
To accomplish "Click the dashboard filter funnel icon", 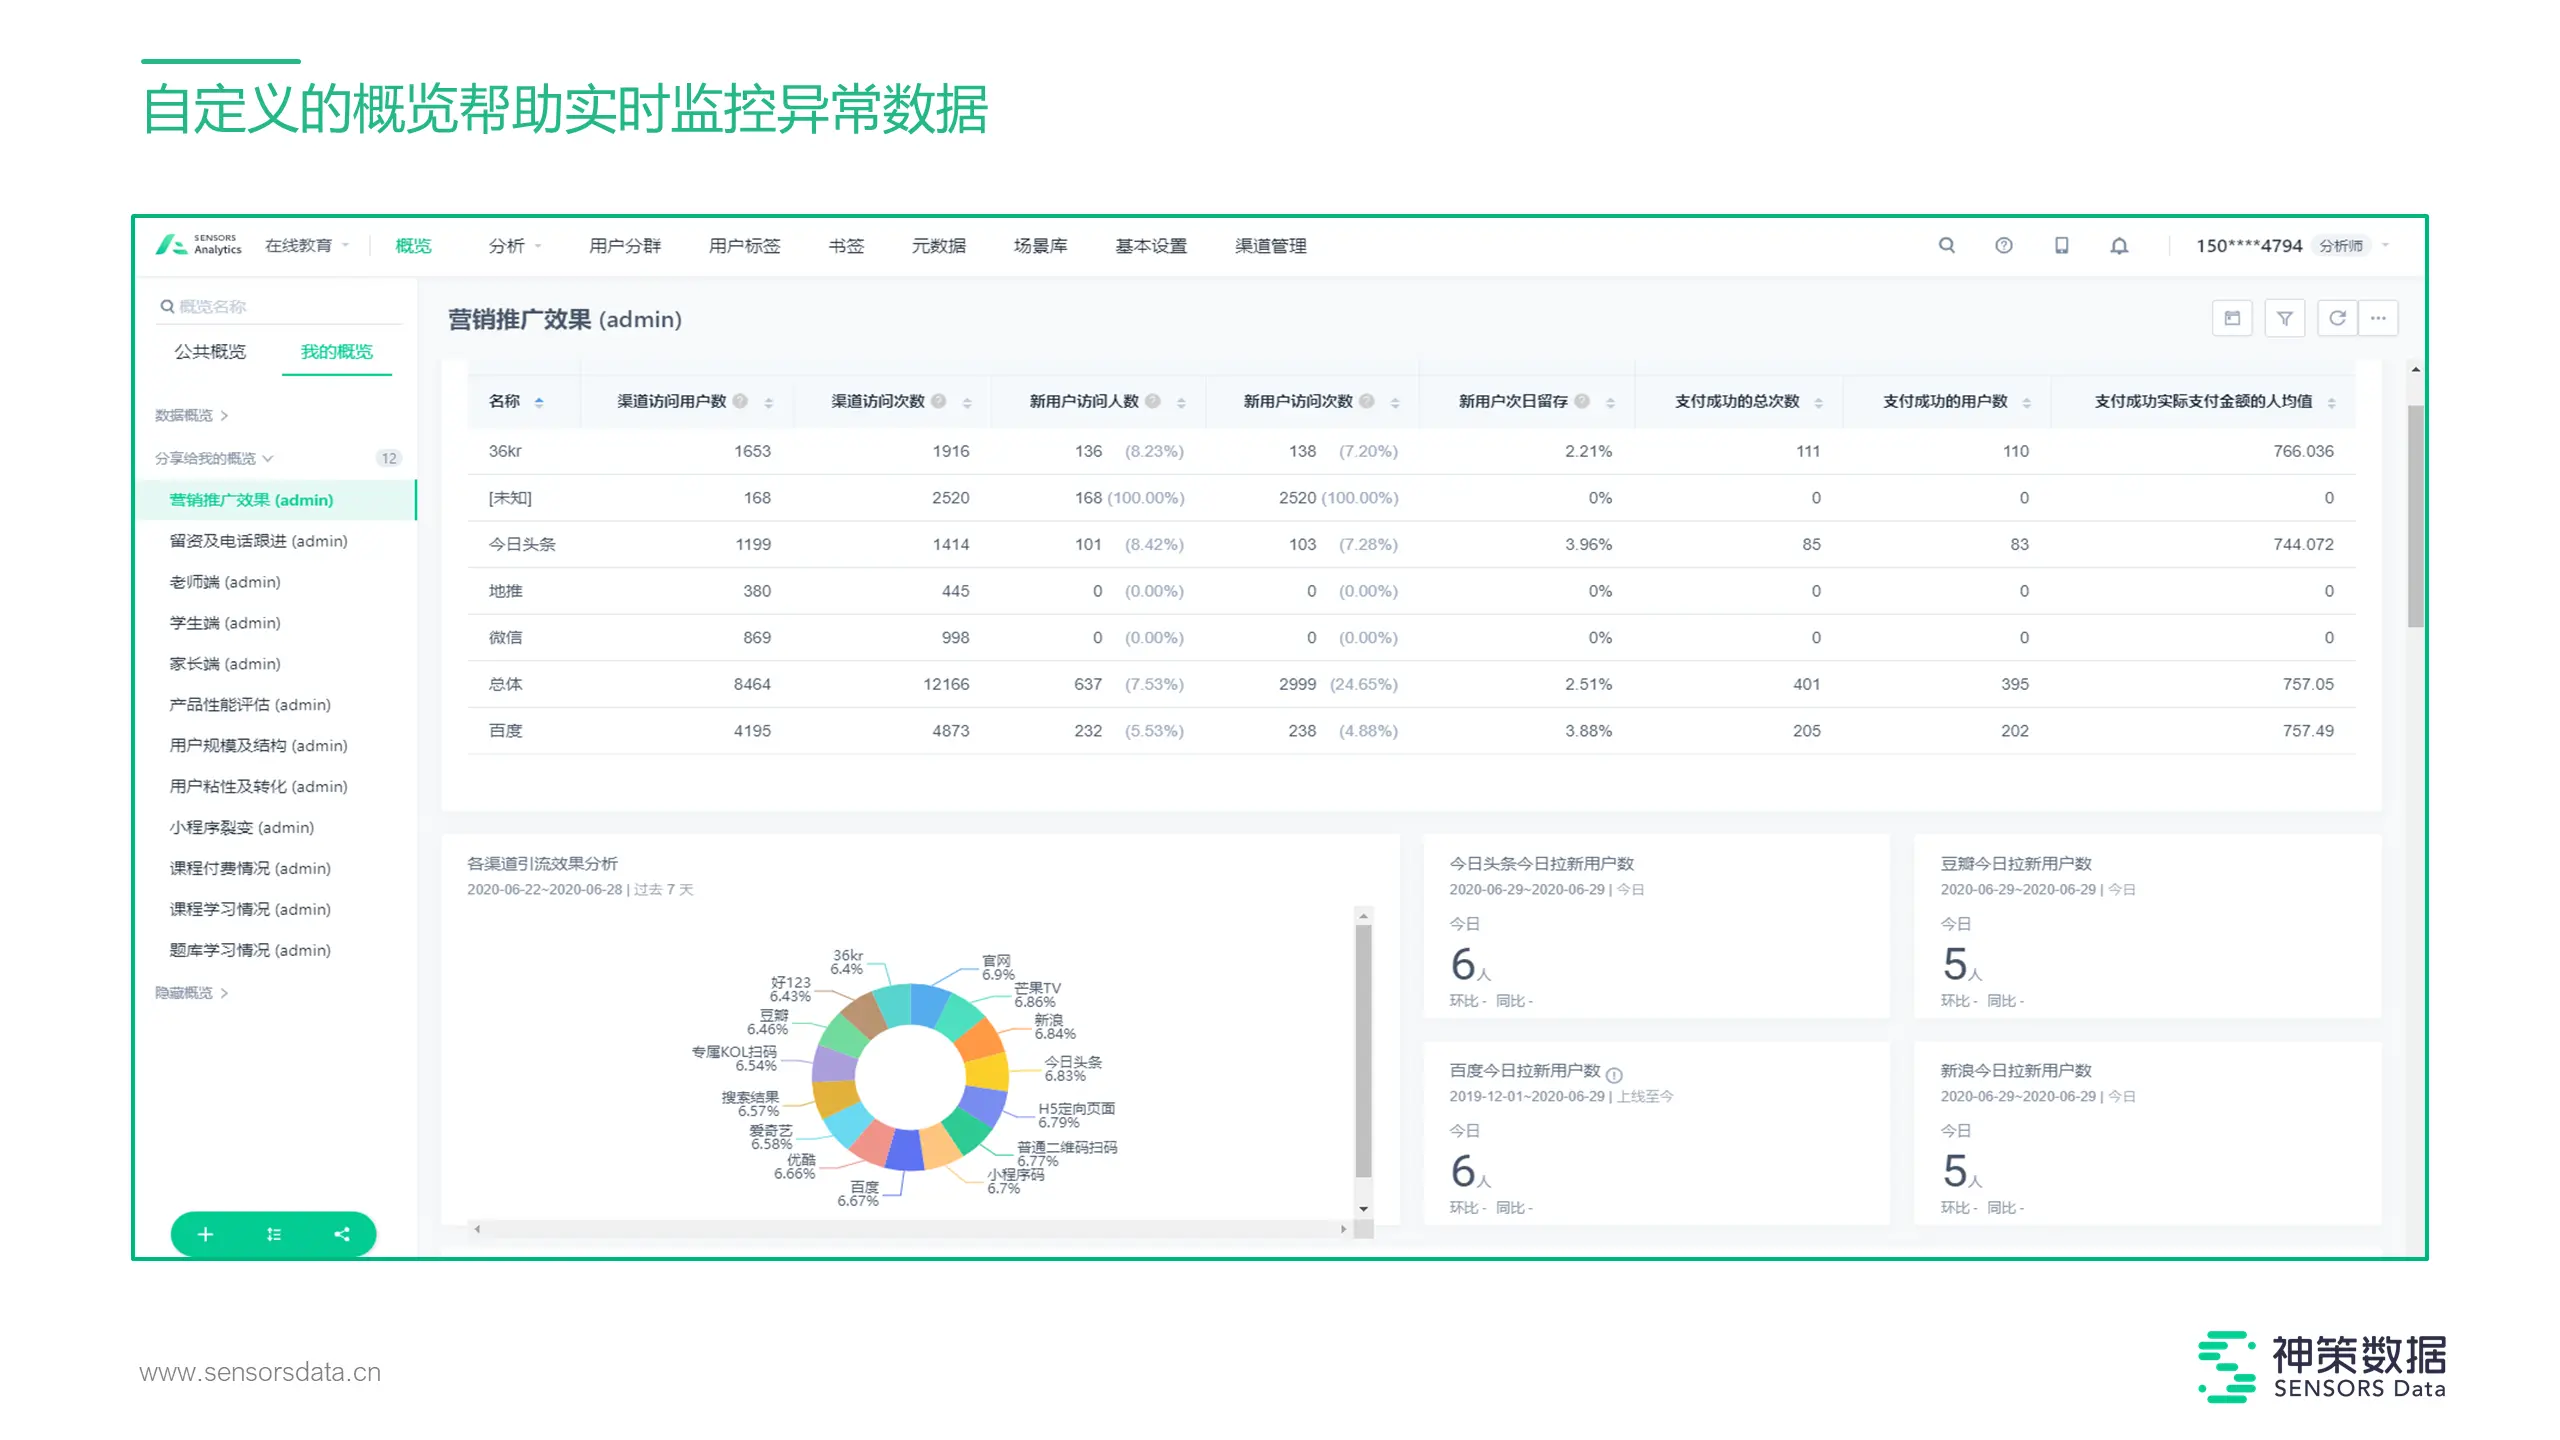I will [x=2284, y=318].
